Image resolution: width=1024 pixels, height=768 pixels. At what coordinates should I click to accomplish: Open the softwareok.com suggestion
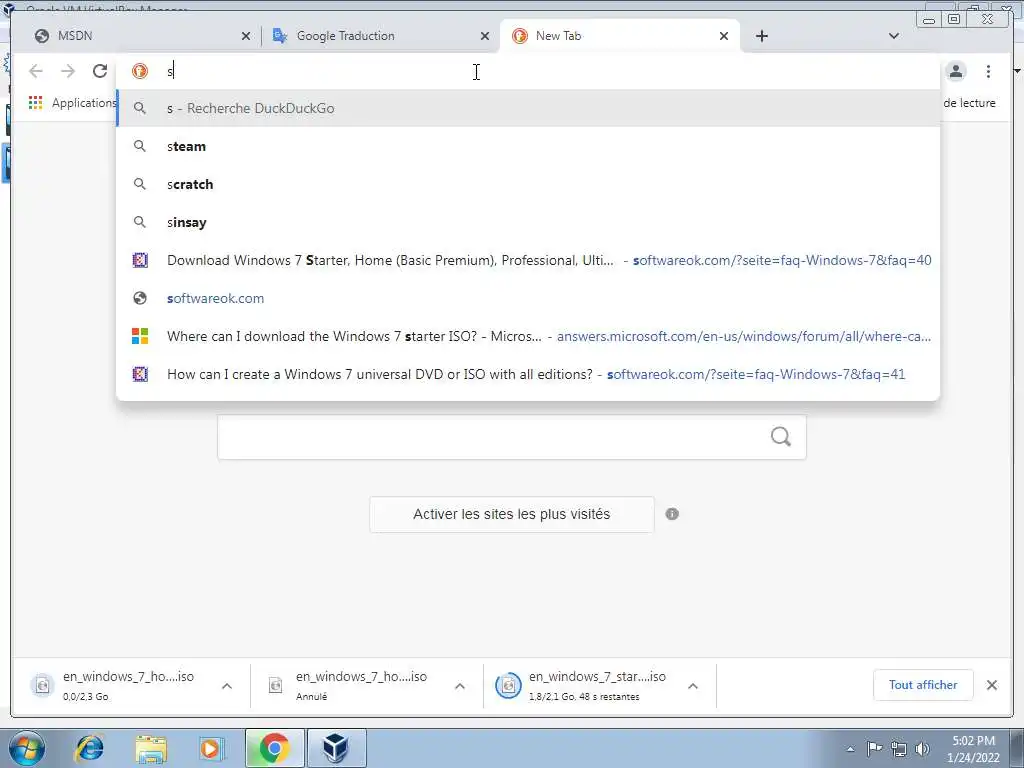pos(528,298)
